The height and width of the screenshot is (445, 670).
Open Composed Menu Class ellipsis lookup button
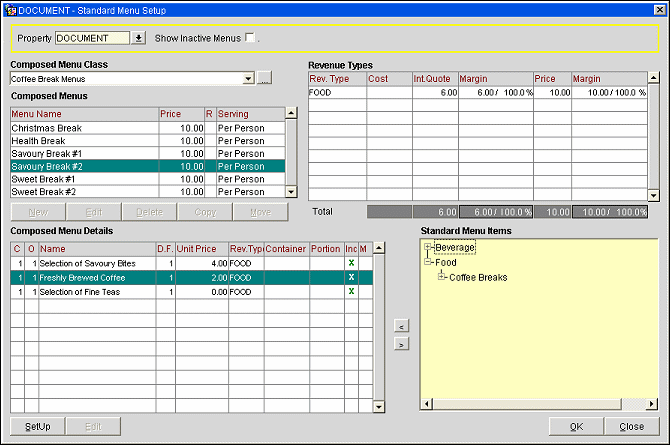tap(264, 78)
